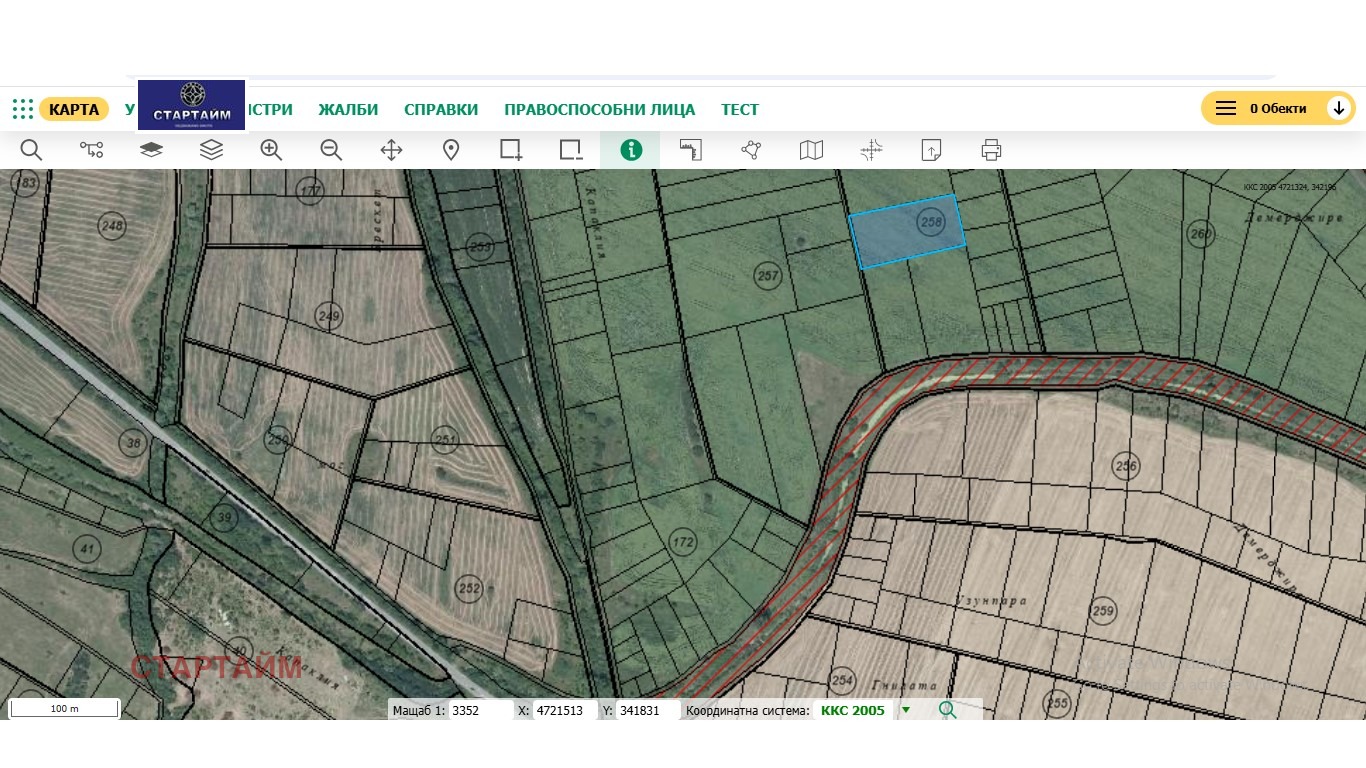The width and height of the screenshot is (1366, 768).
Task: Select the zoom out tool
Action: point(331,150)
